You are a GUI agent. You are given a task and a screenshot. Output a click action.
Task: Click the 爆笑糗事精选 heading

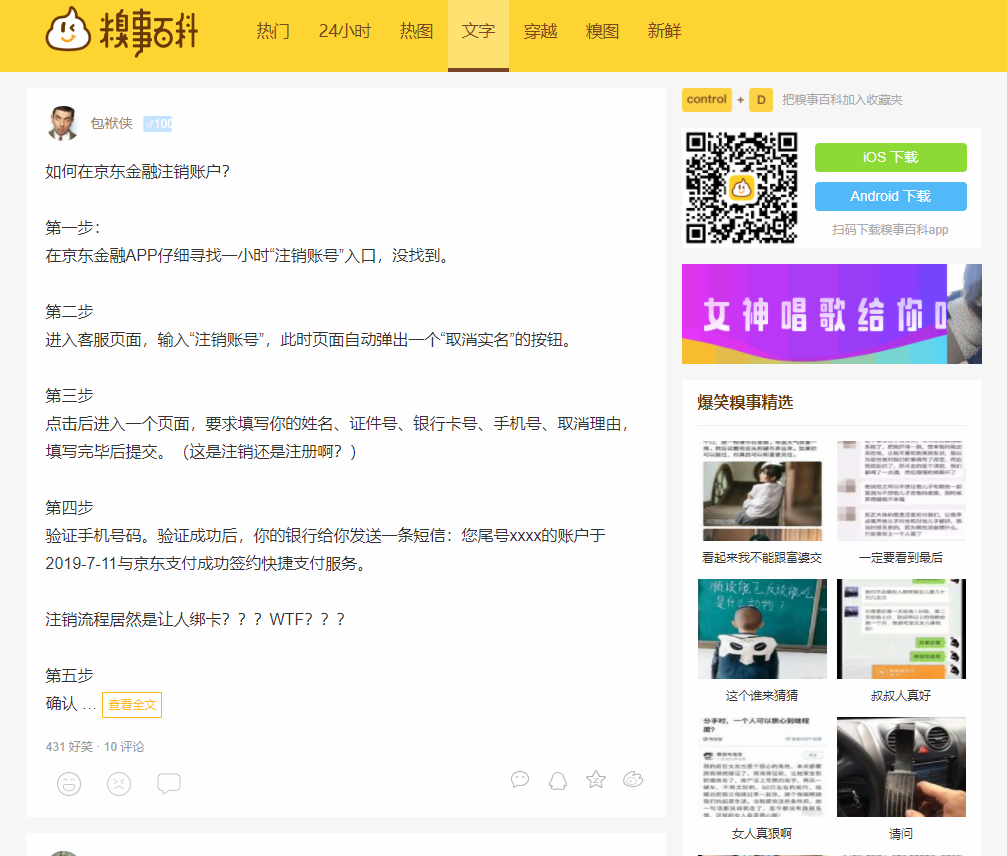745,403
